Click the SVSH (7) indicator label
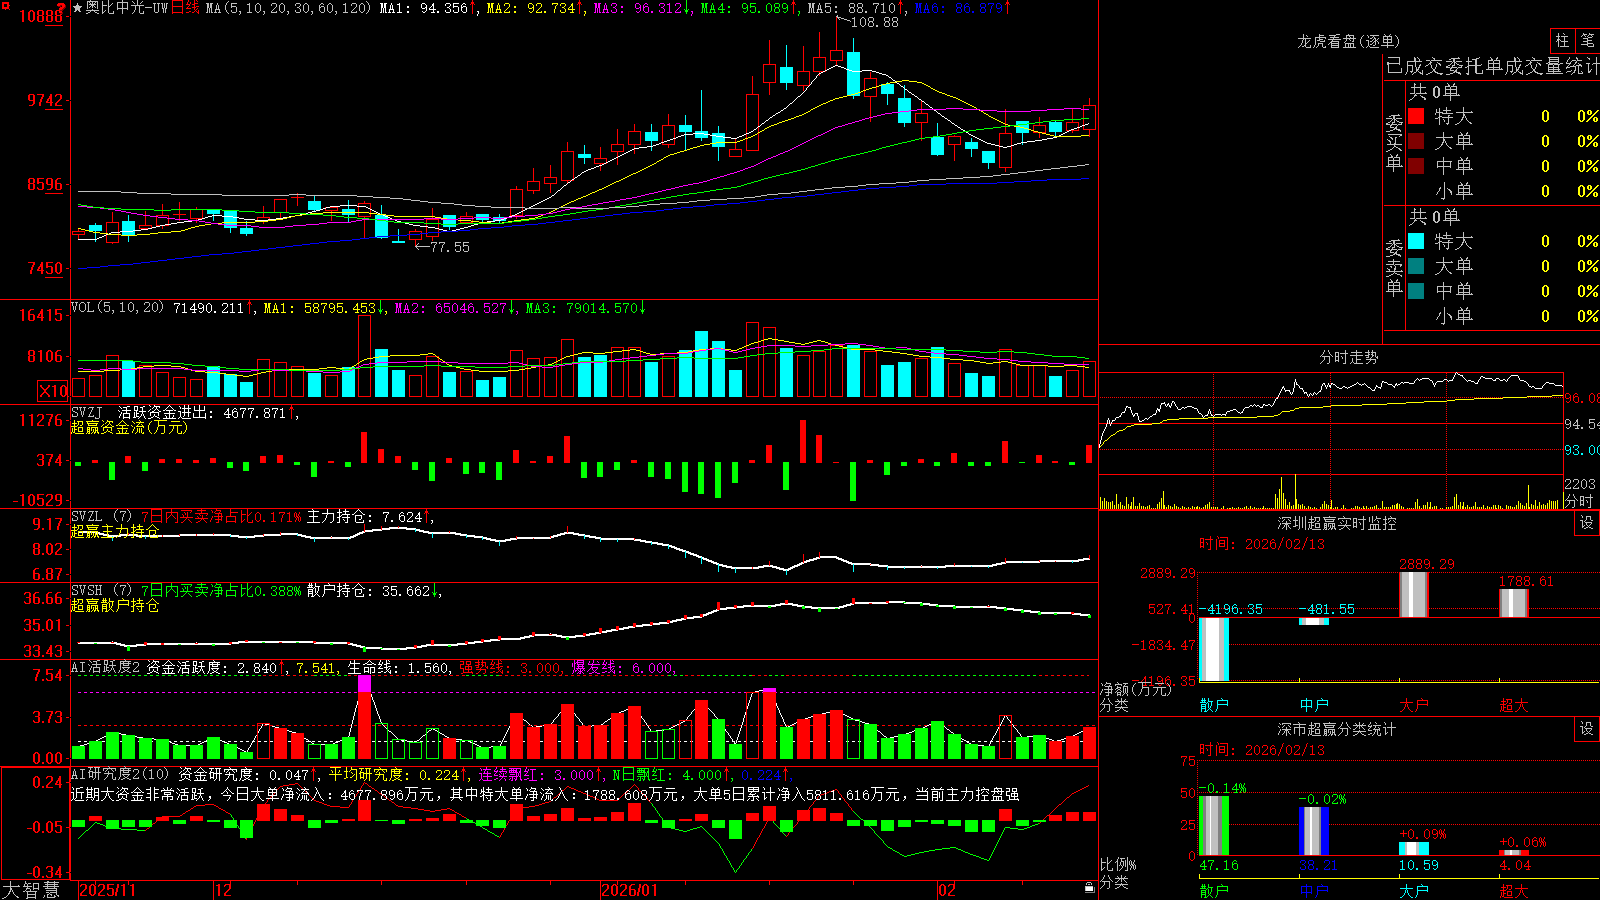Screen dimensions: 1600x900 click(102, 591)
